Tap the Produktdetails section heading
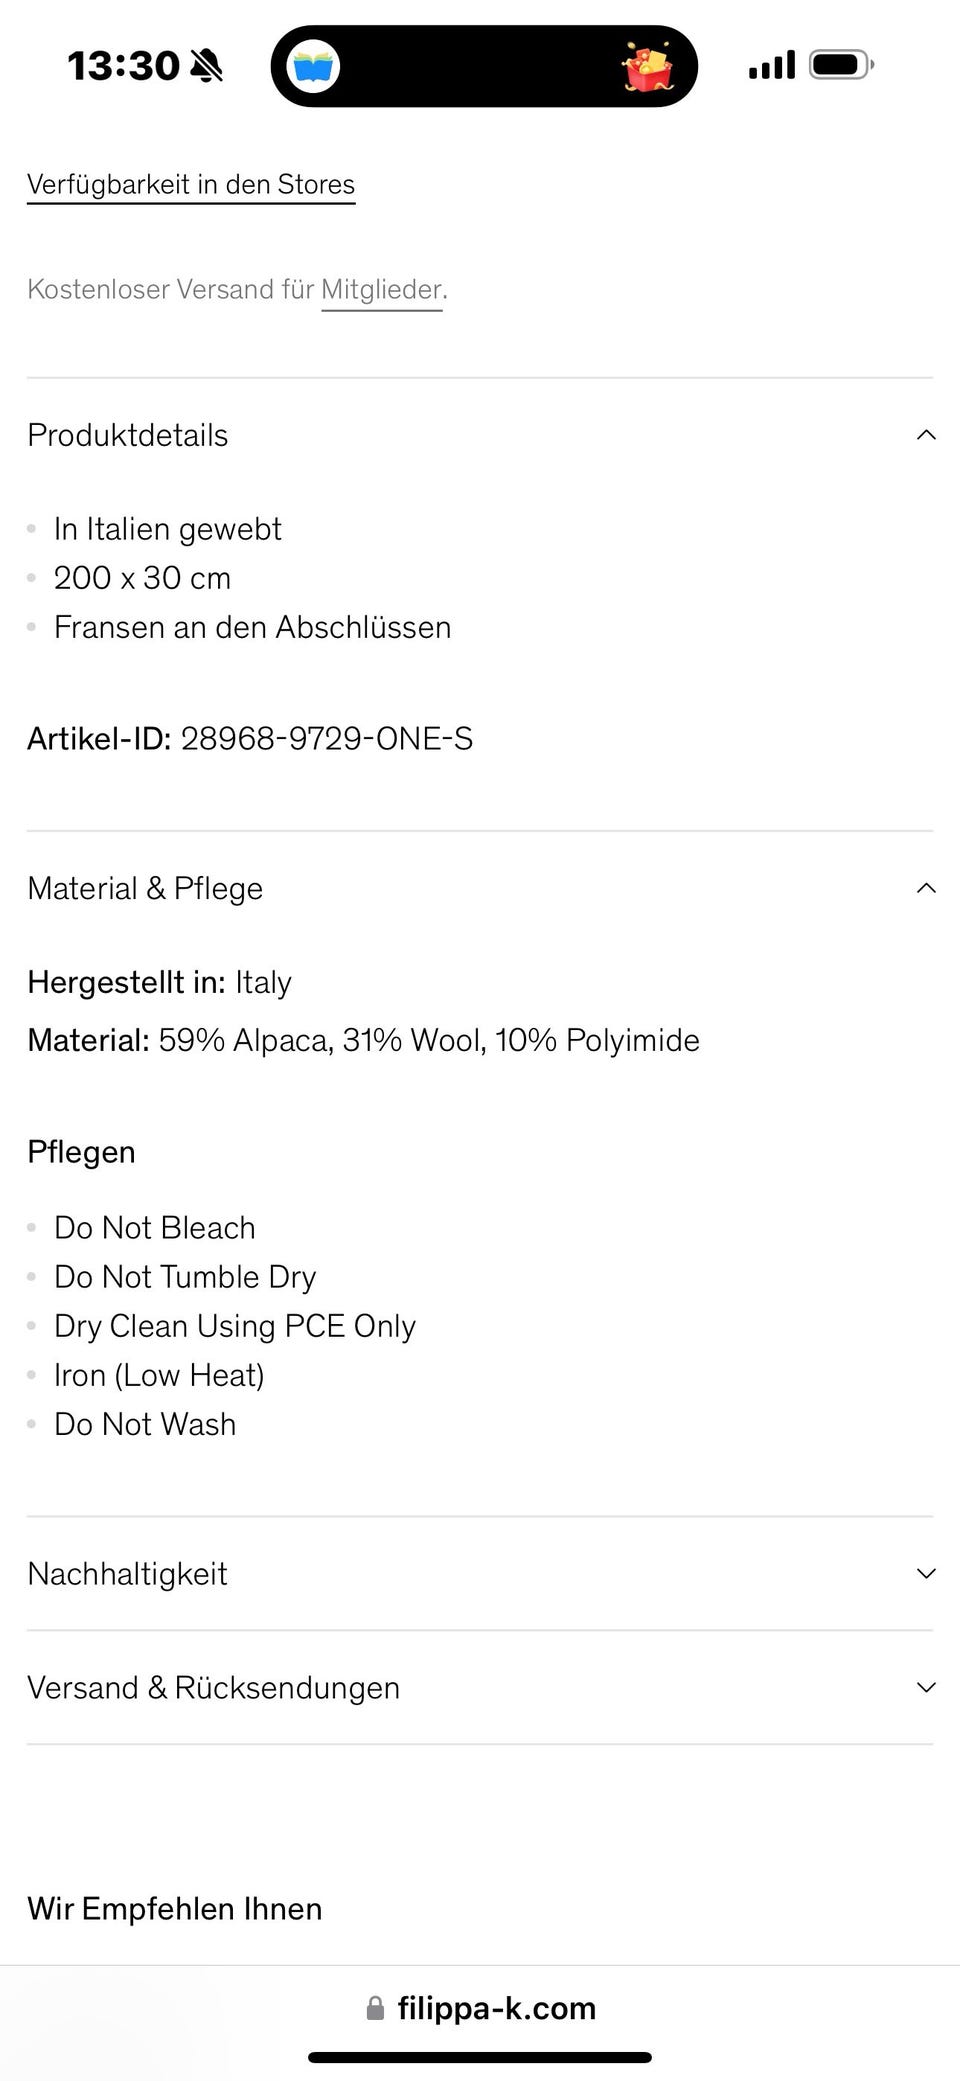The image size is (960, 2081). point(128,436)
